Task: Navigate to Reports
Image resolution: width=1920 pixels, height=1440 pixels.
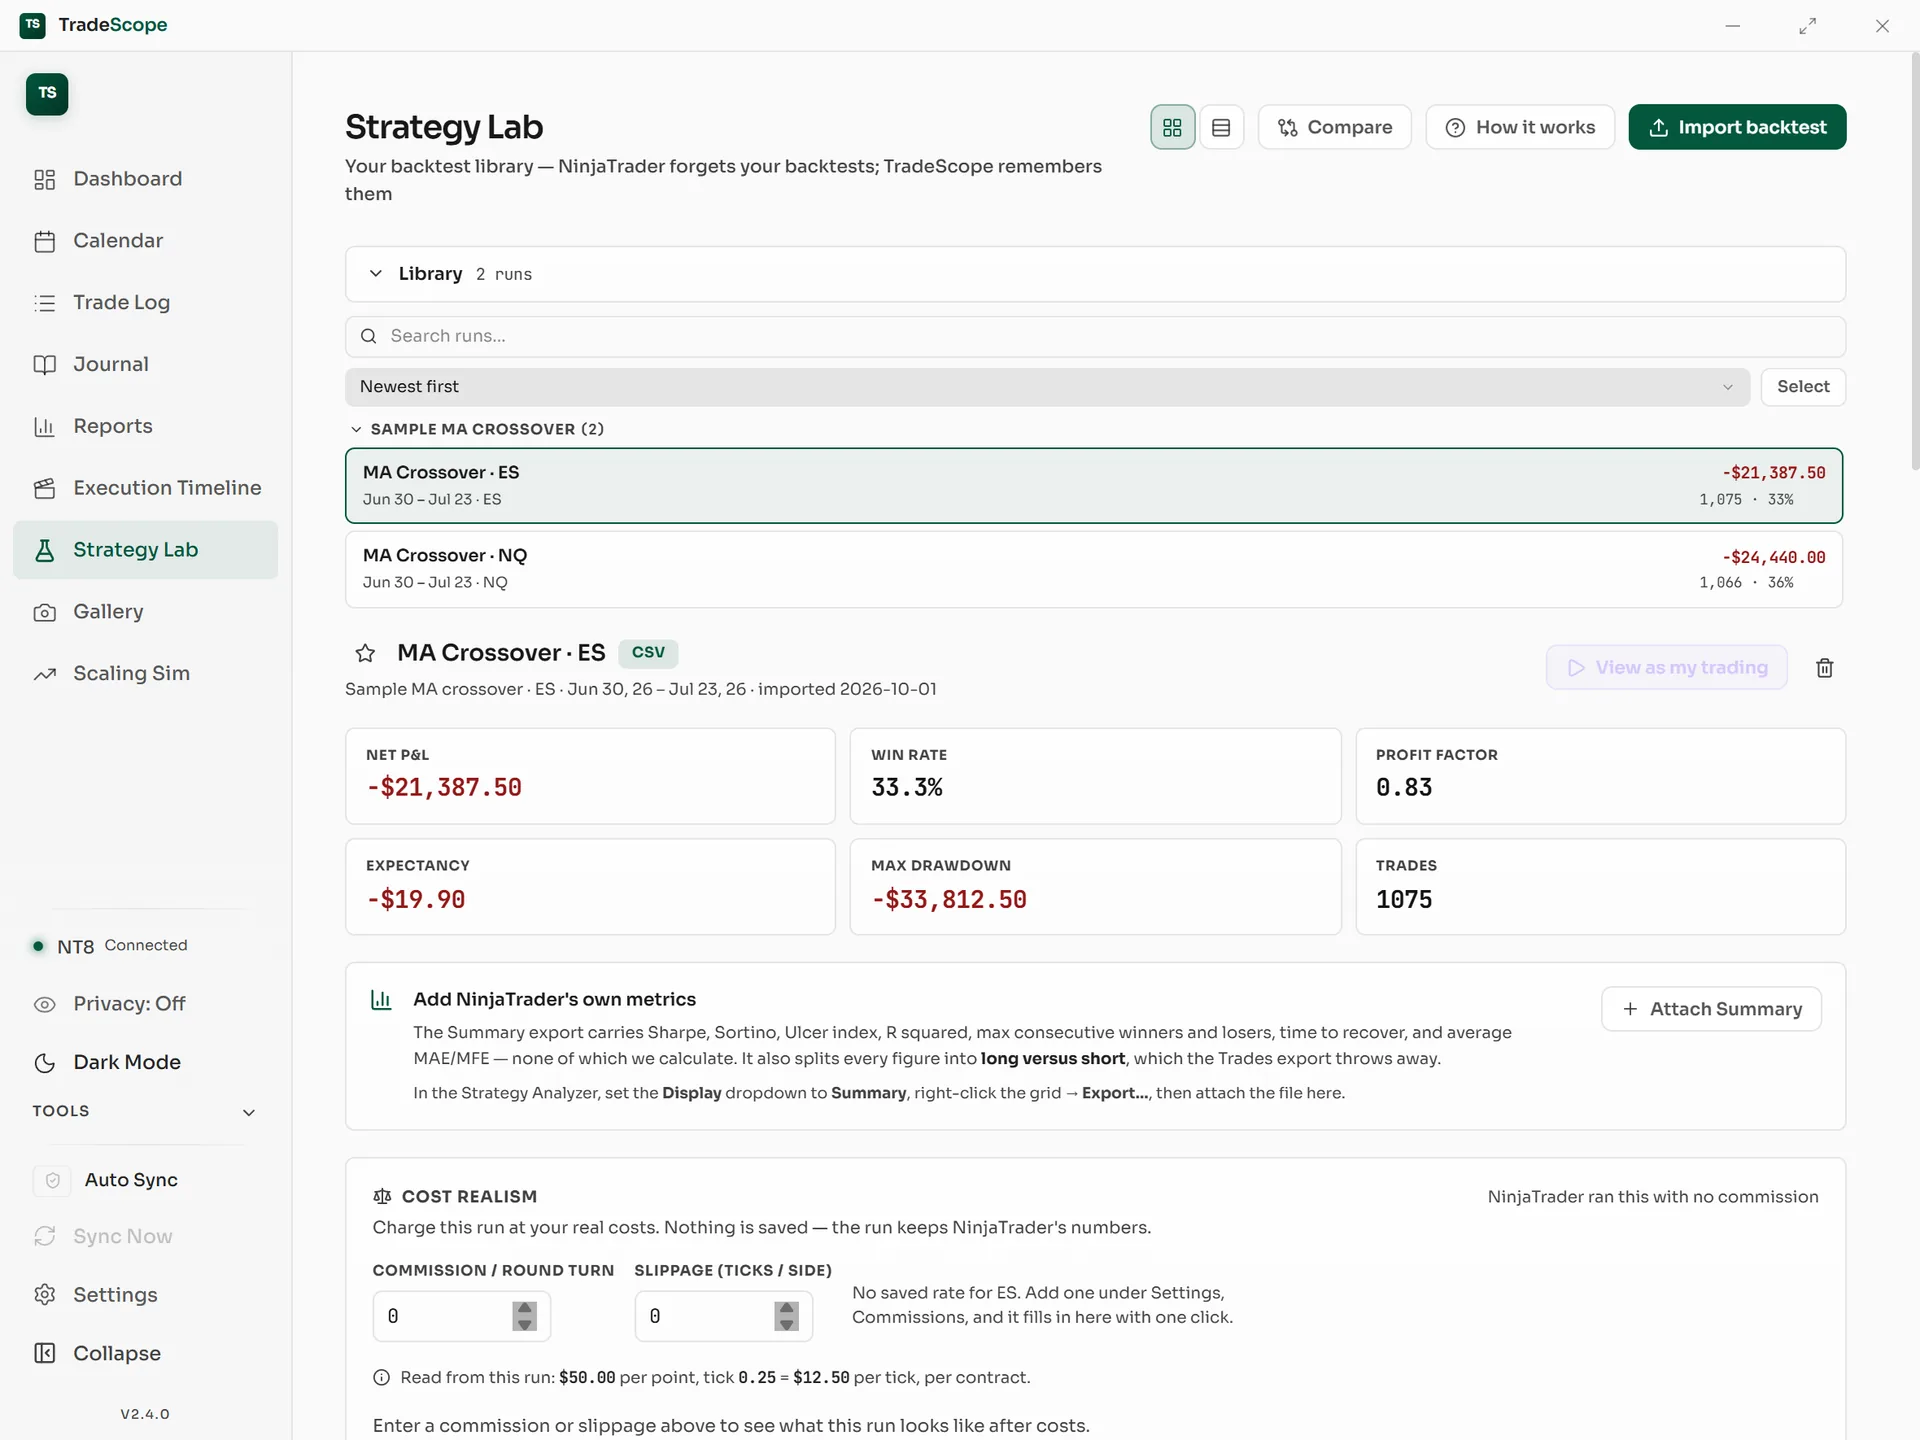Action: [145, 427]
